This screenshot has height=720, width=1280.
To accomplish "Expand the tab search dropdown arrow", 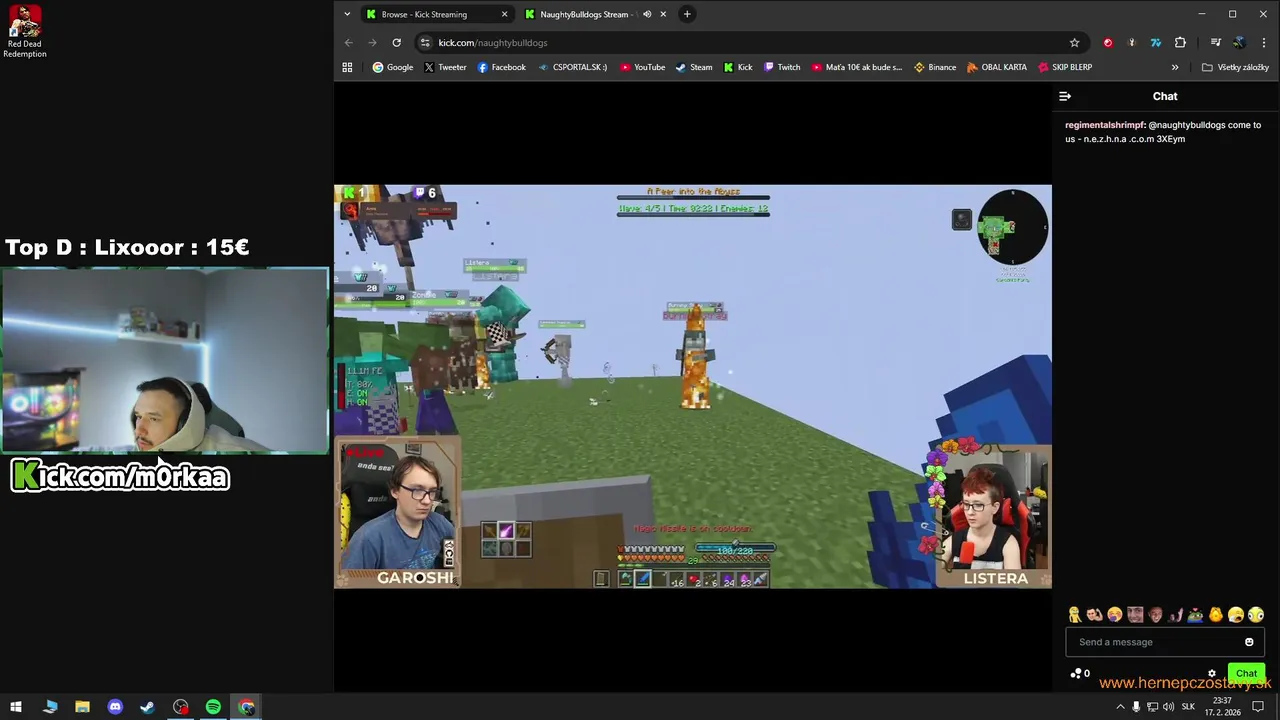I will (x=347, y=14).
